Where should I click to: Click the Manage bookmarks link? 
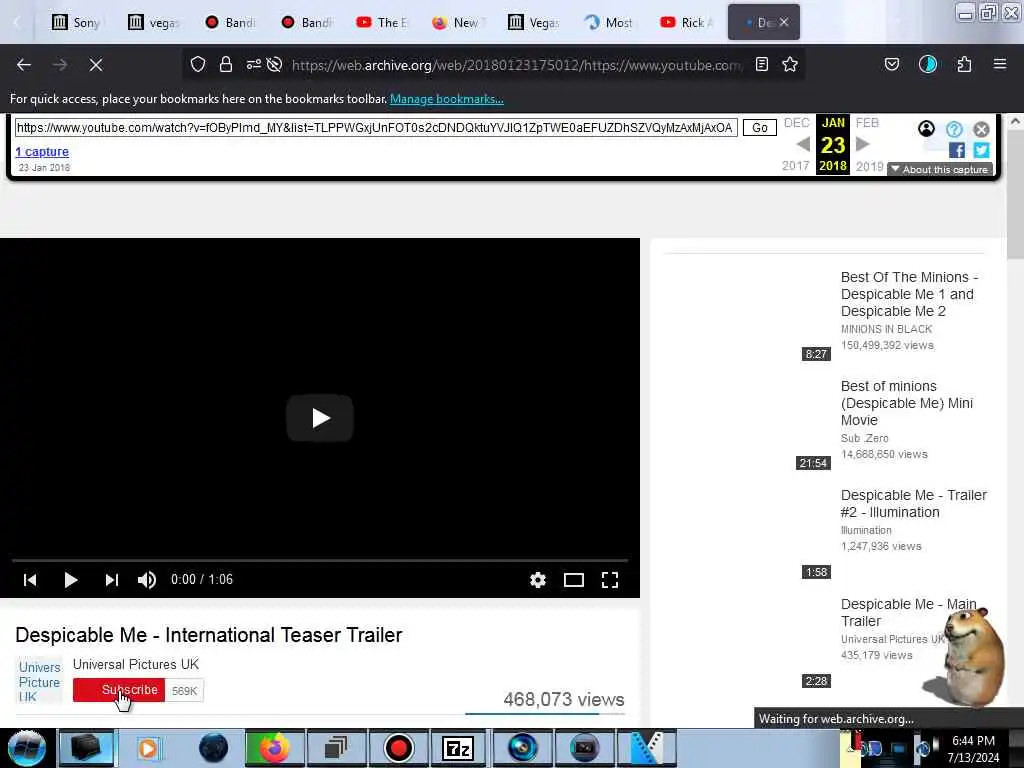(447, 99)
